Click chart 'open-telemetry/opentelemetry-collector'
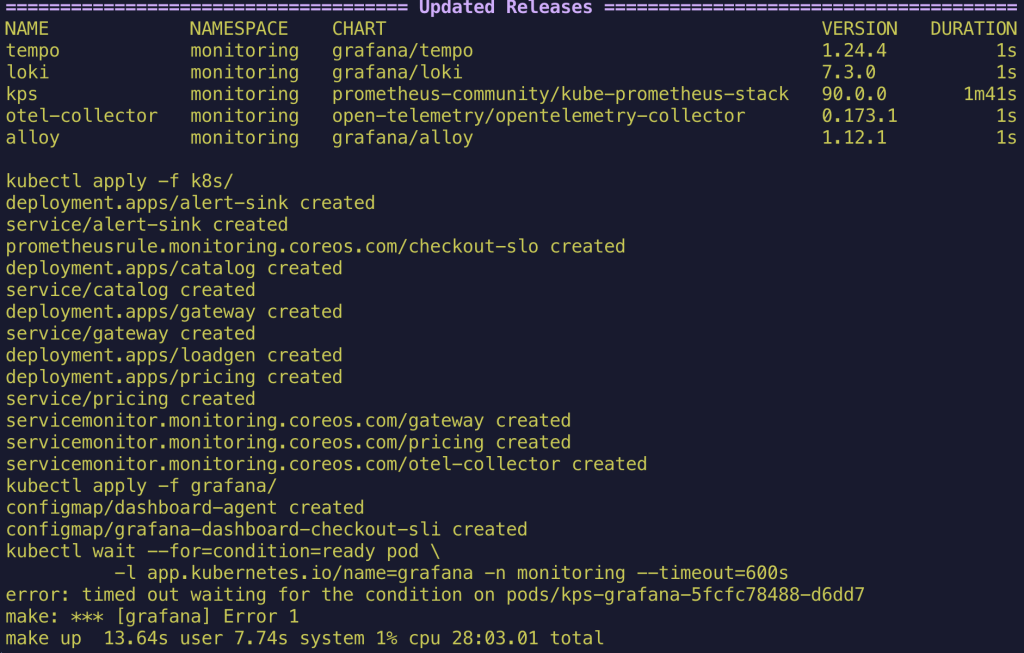 (x=539, y=116)
